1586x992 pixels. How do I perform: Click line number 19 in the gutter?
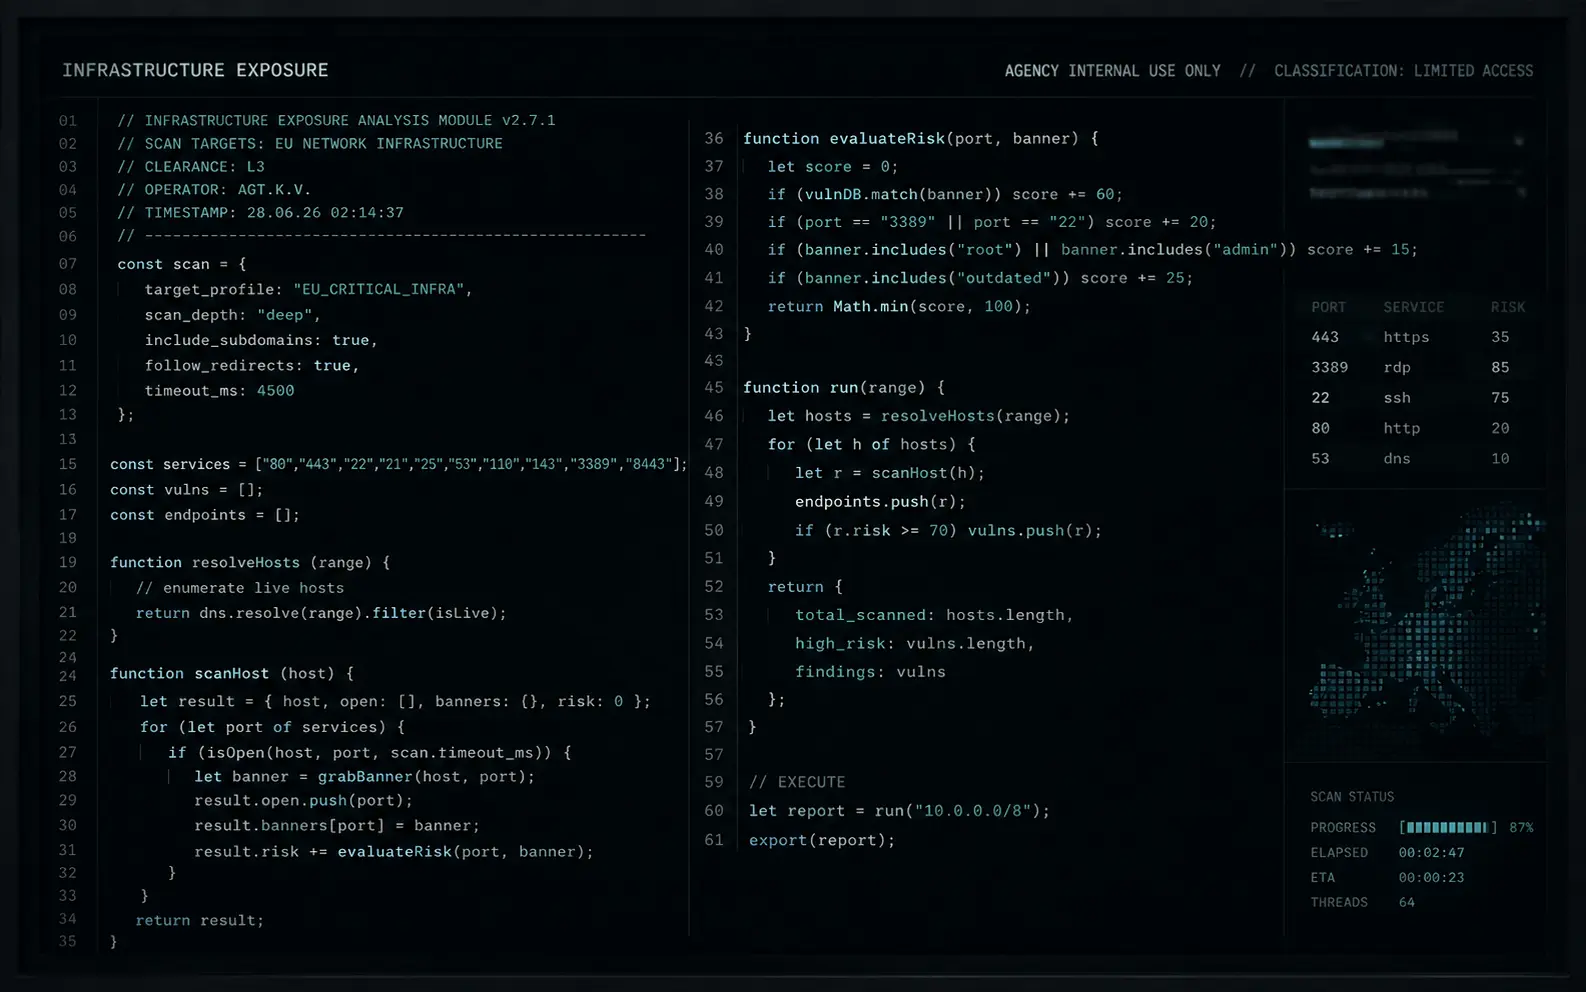[x=68, y=562]
